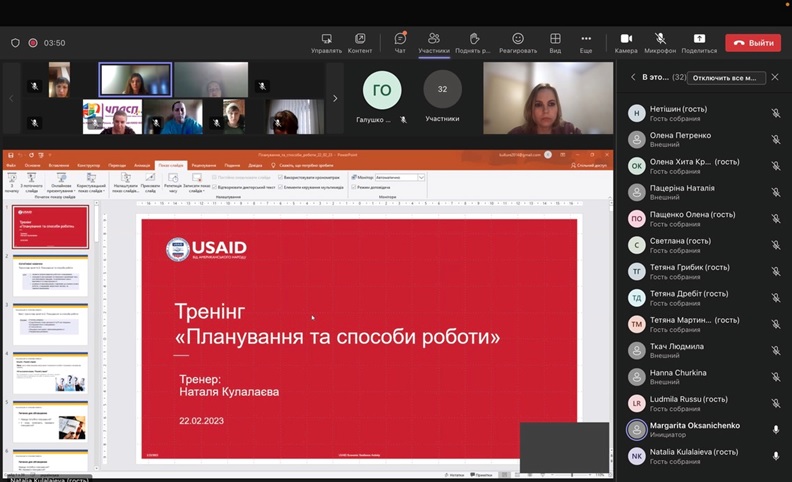
Task: Start slideshow З поточного слайда
Action: point(31,183)
